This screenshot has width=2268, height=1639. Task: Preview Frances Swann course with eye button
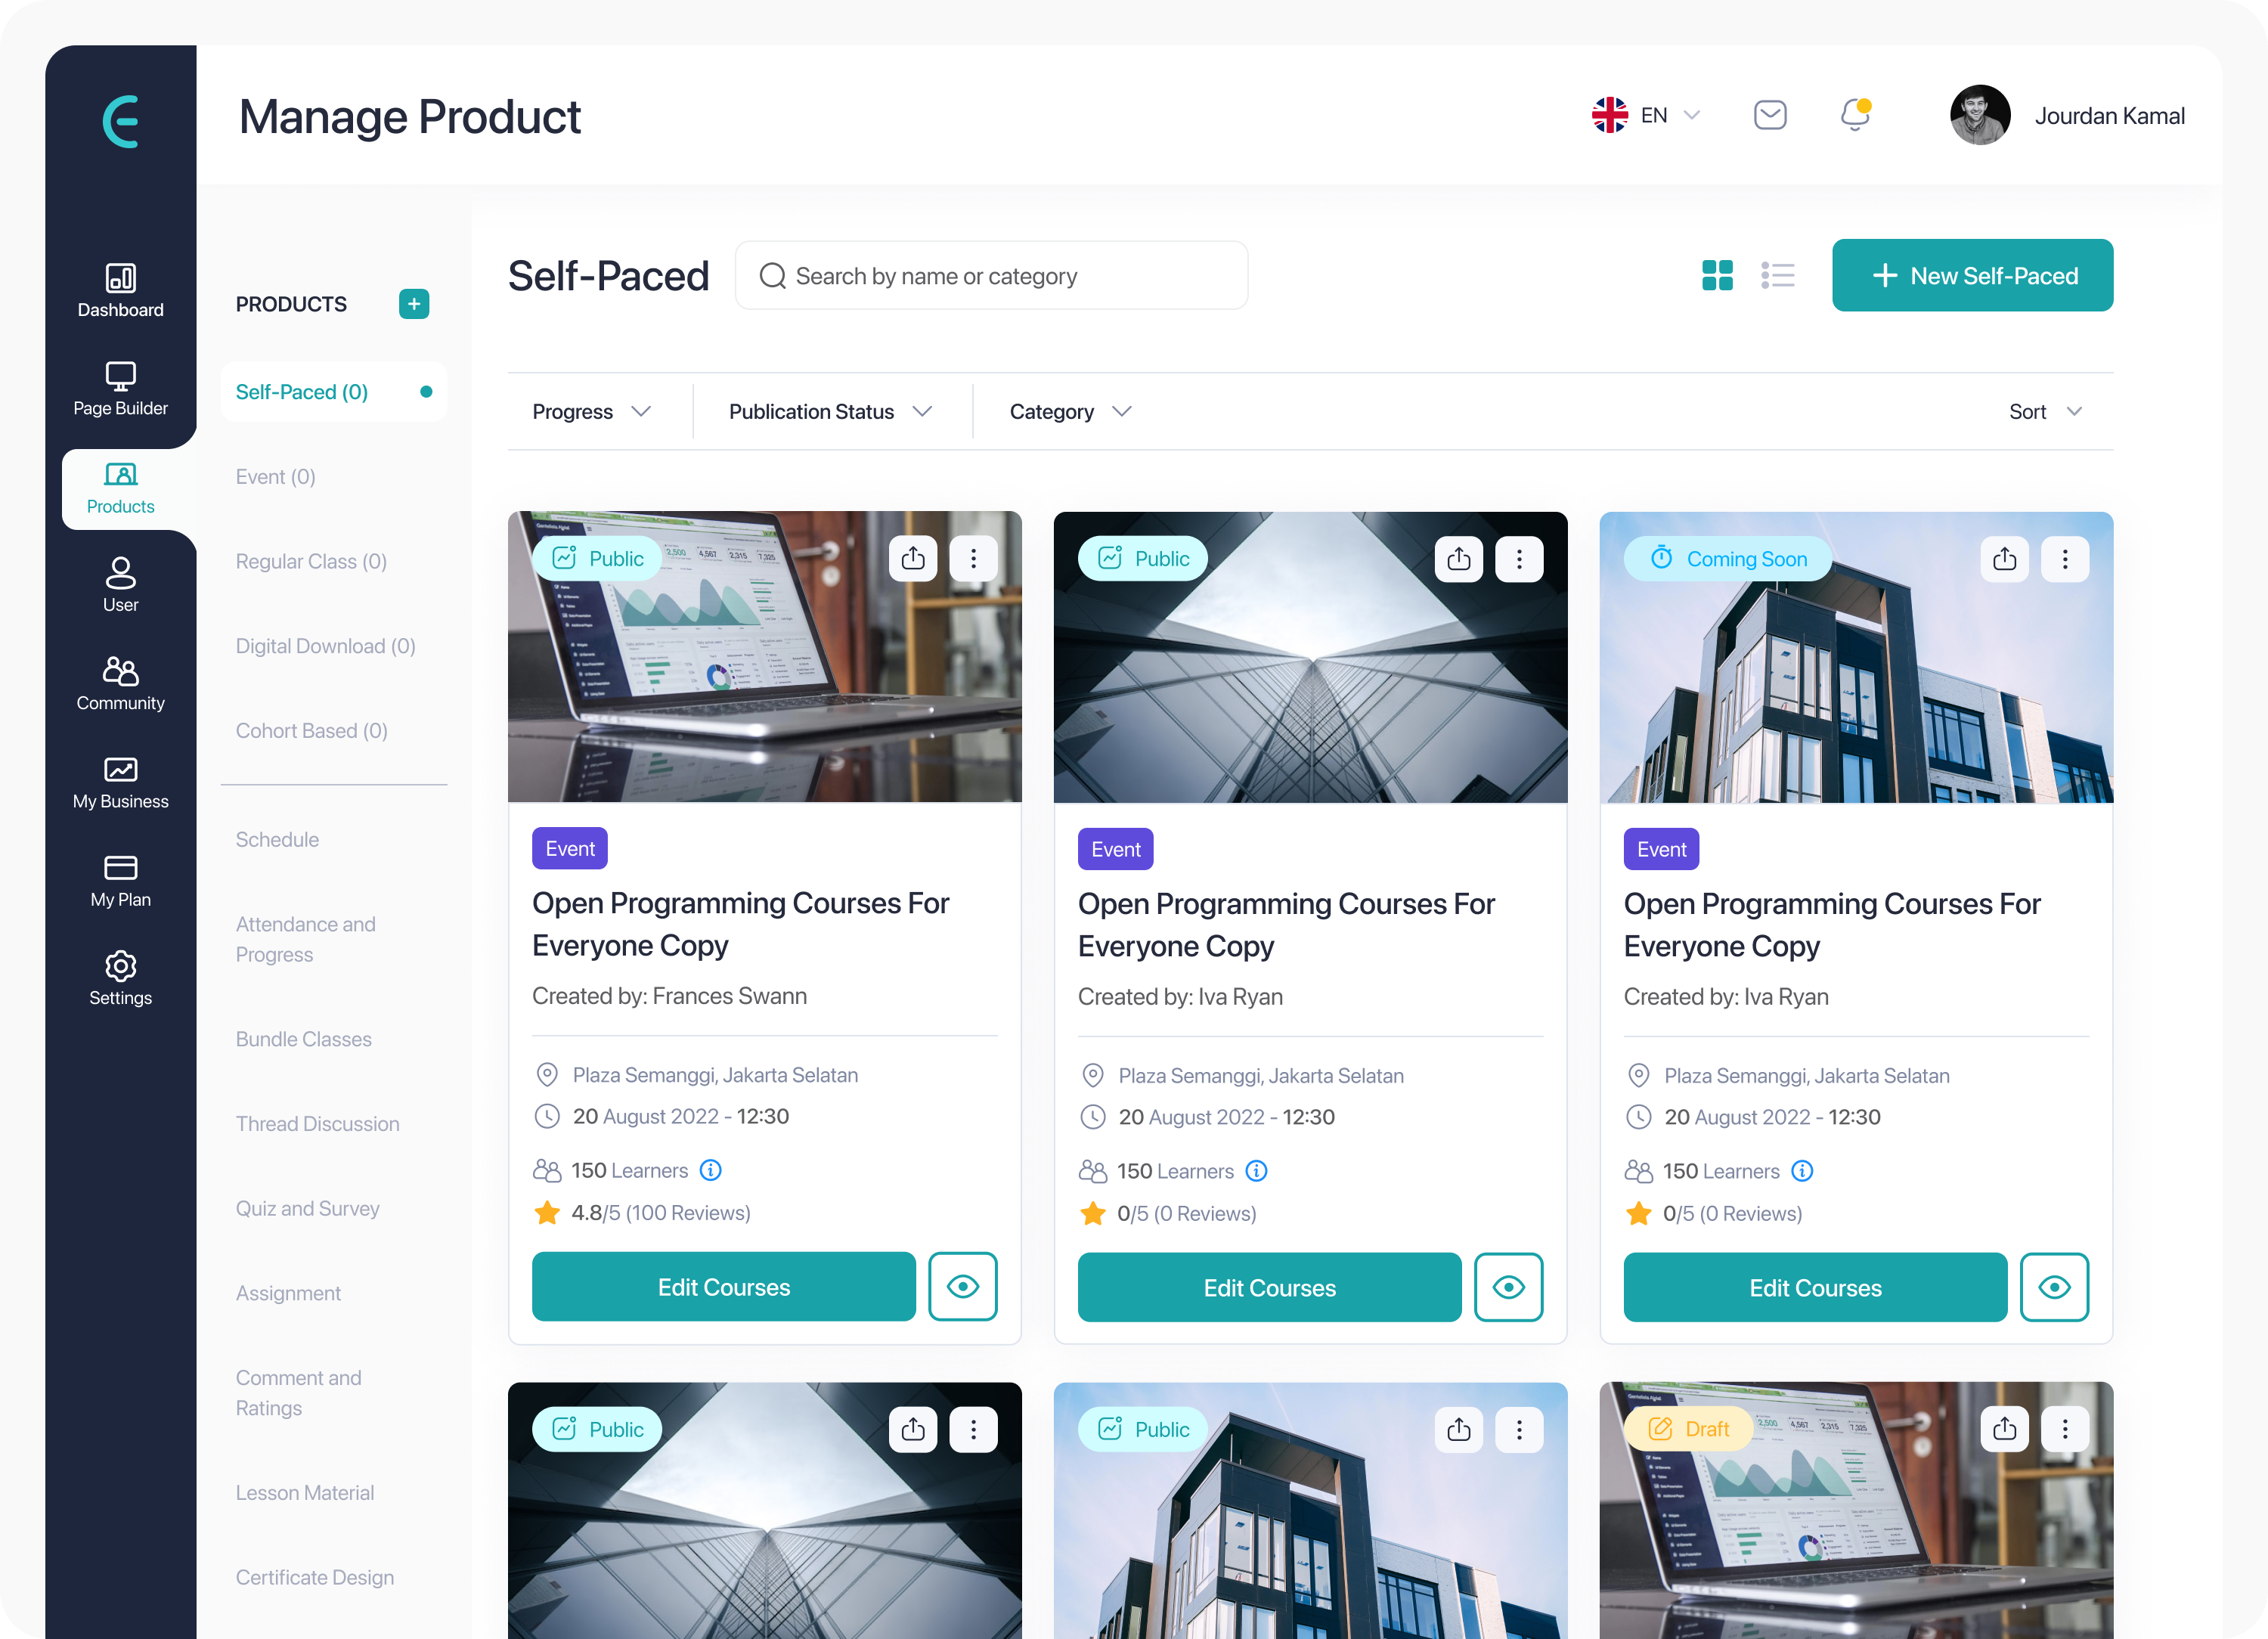963,1287
